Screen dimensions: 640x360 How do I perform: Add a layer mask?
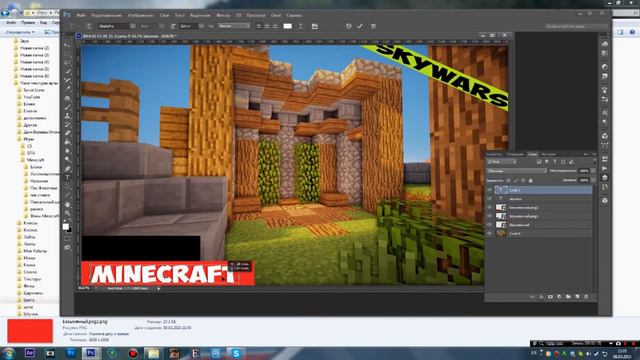[550, 297]
